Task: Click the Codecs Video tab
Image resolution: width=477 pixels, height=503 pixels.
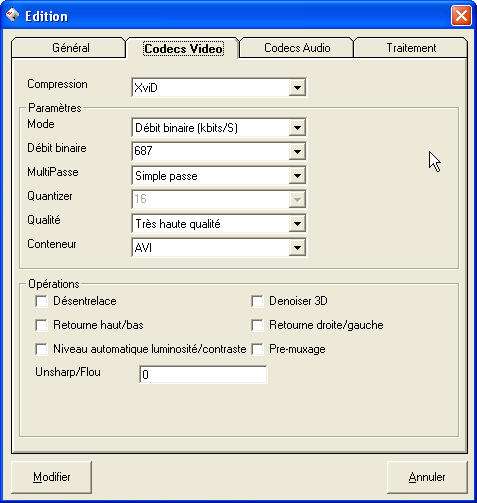Action: 183,49
